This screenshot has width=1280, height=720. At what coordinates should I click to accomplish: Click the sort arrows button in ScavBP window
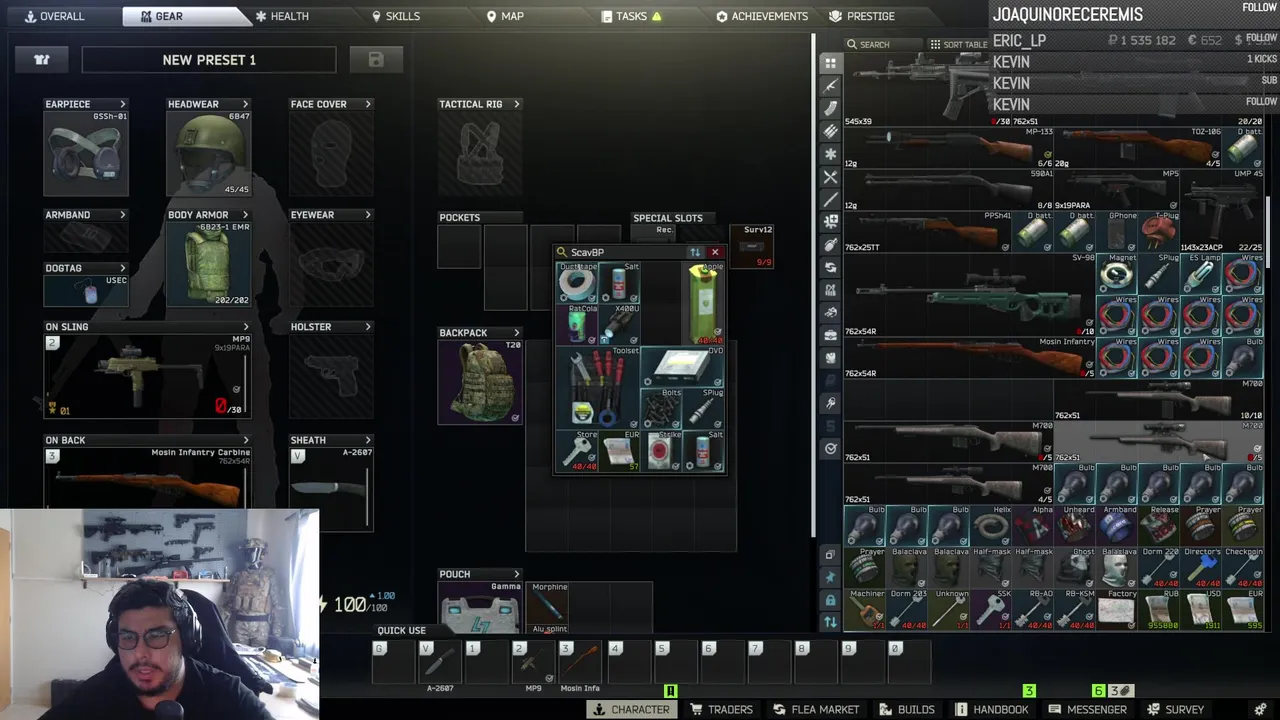click(x=695, y=252)
